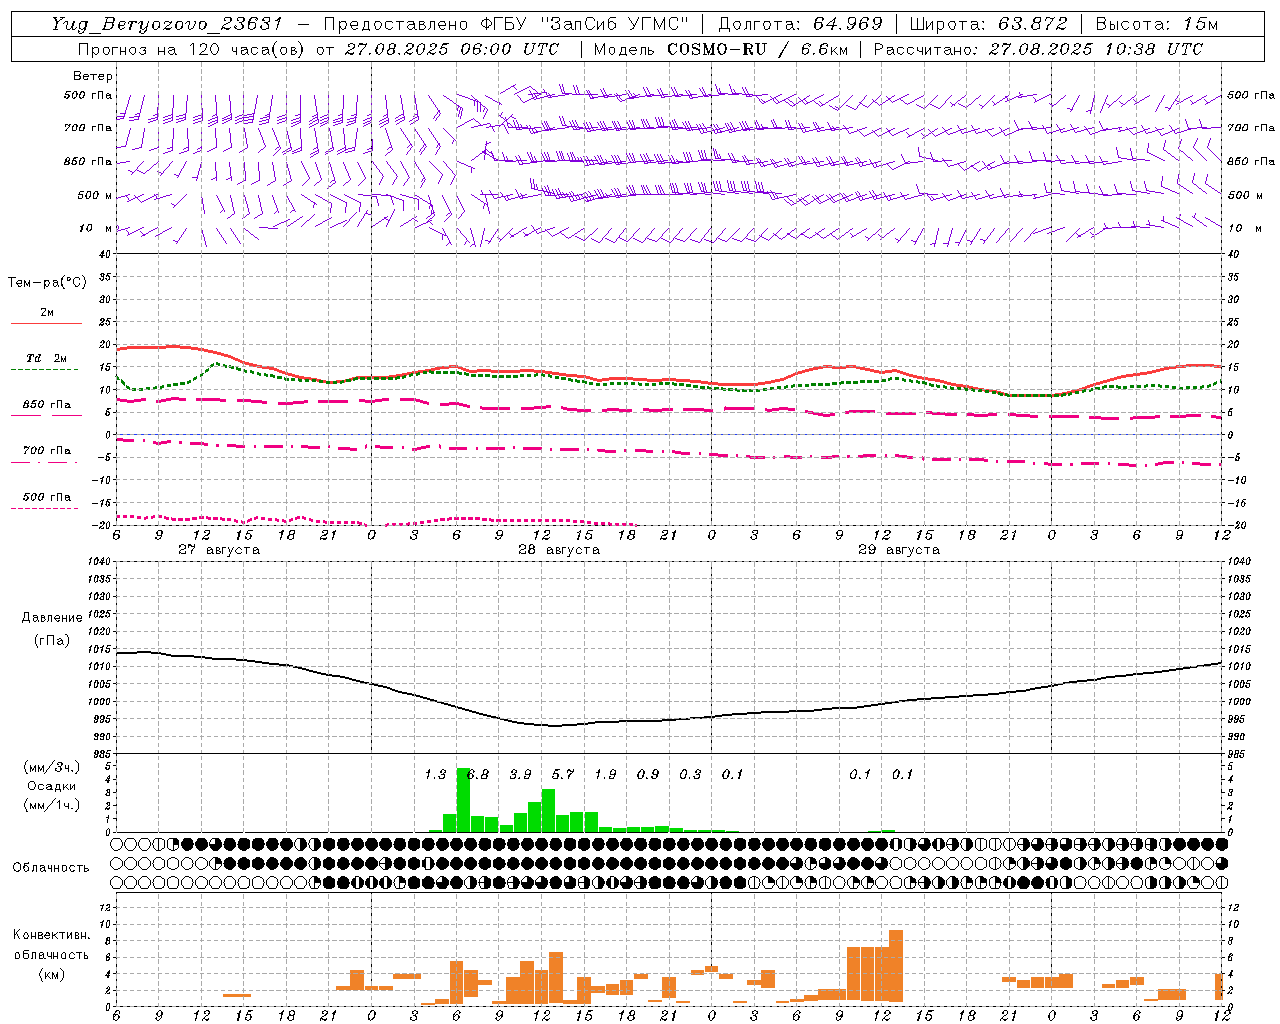Click the forecast header Прогноз на 120 часа(ов)
The height and width of the screenshot is (1024, 1280).
tap(192, 48)
